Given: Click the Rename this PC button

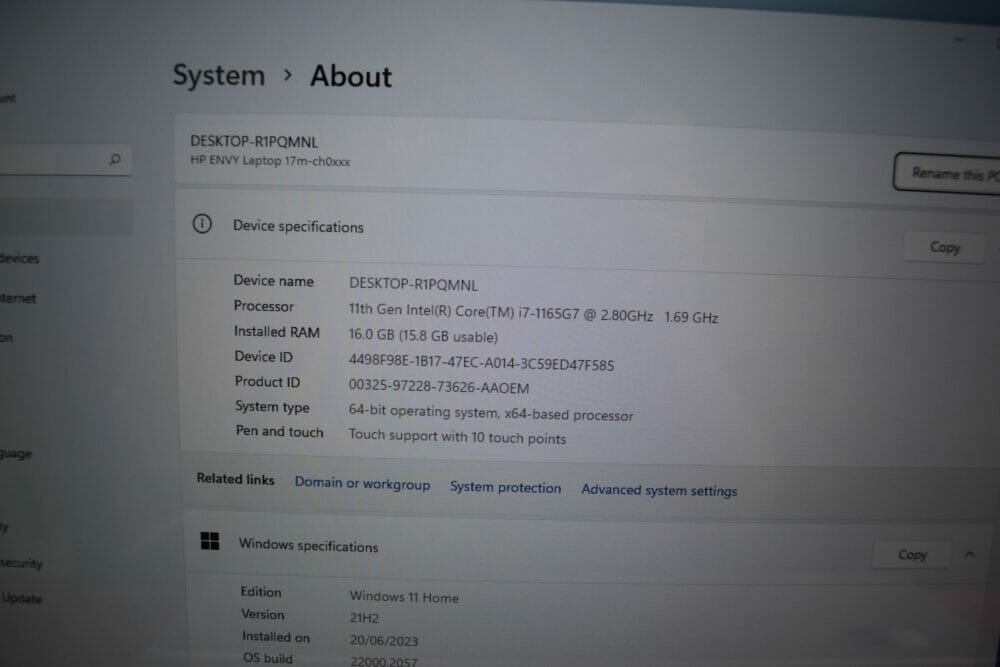Looking at the screenshot, I should pyautogui.click(x=948, y=173).
